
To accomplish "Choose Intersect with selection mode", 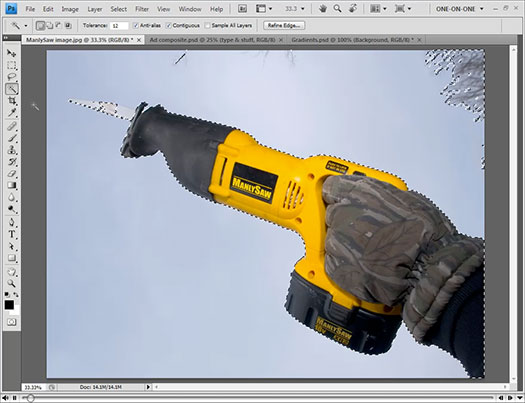I will [x=68, y=25].
